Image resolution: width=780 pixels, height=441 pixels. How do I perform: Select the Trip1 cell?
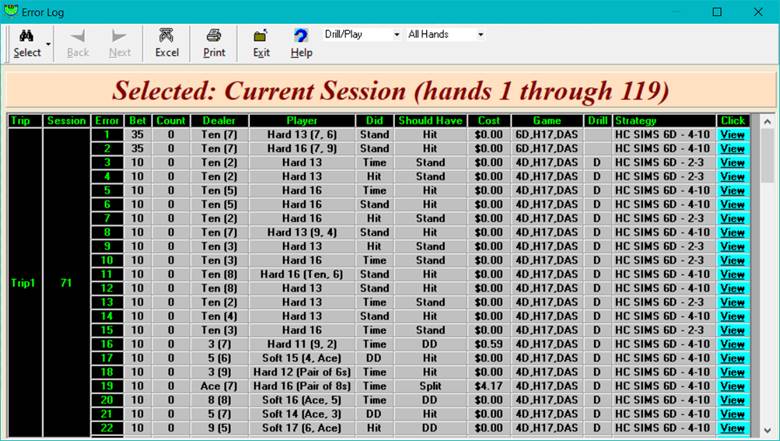click(25, 282)
